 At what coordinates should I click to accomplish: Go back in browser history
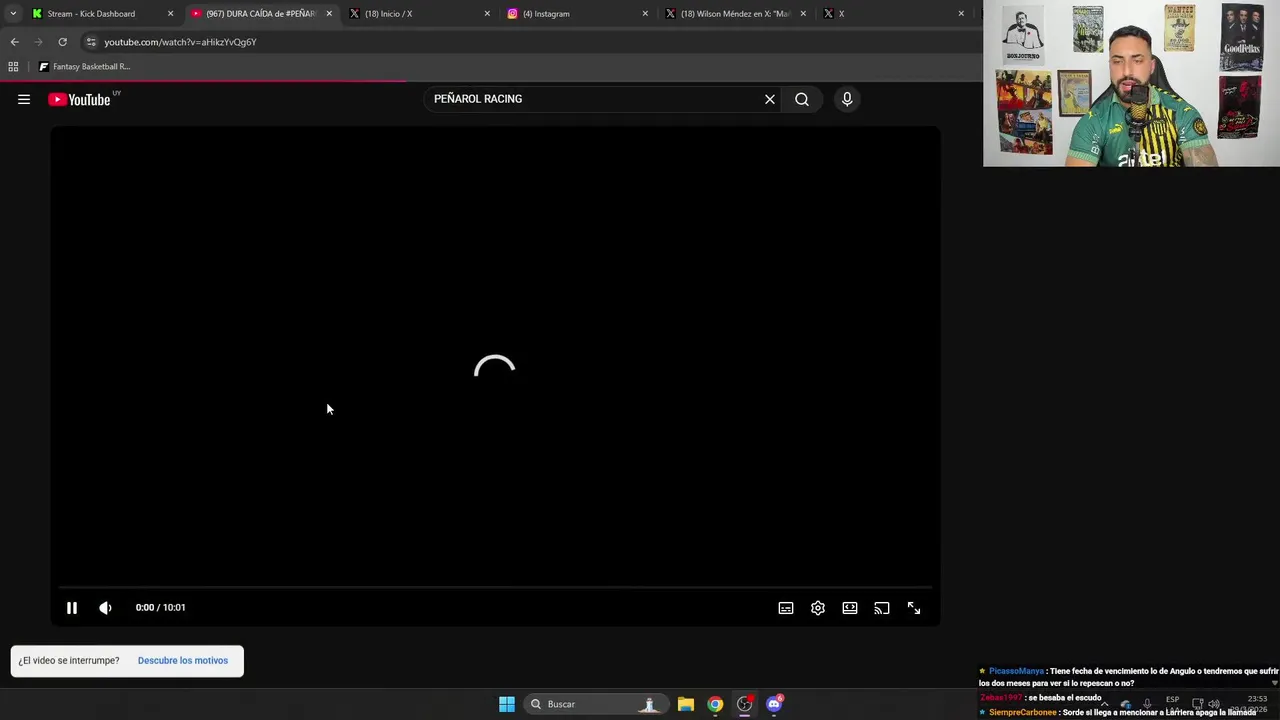point(14,42)
